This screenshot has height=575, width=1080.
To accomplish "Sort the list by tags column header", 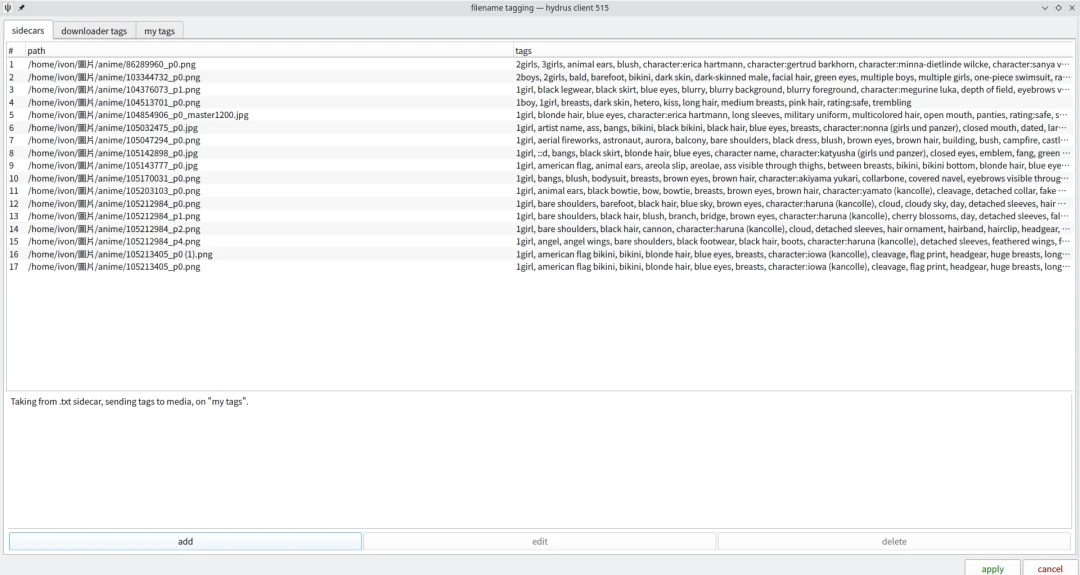I will (790, 50).
